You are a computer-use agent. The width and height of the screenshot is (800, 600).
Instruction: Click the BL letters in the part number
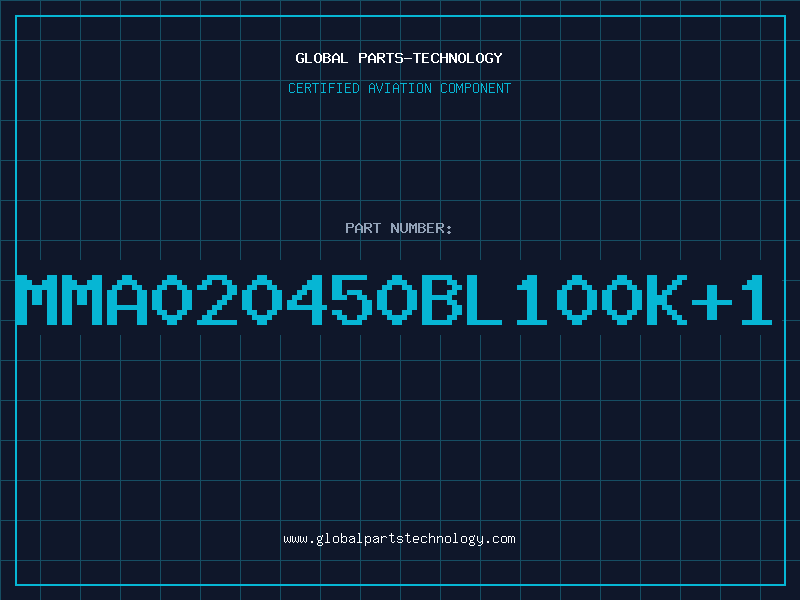click(462, 299)
